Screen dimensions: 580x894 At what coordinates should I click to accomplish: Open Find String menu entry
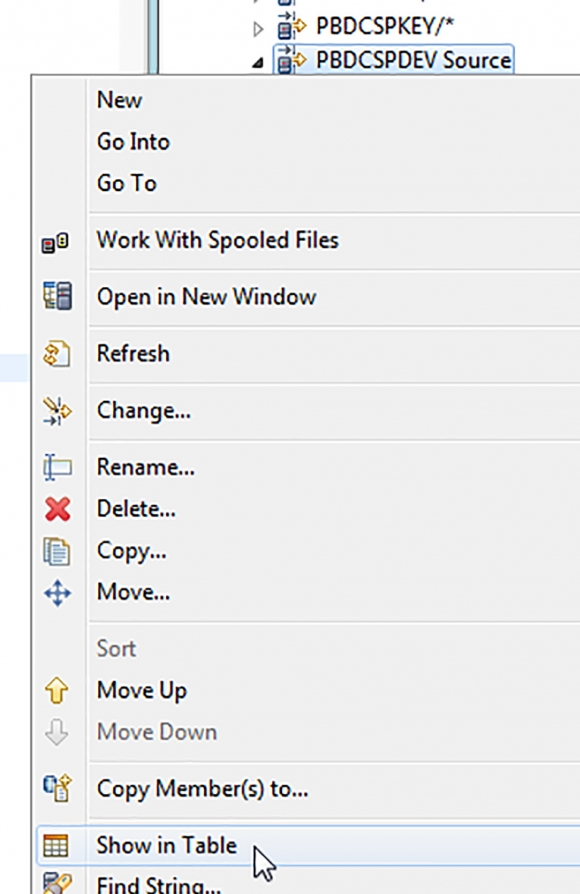click(159, 884)
